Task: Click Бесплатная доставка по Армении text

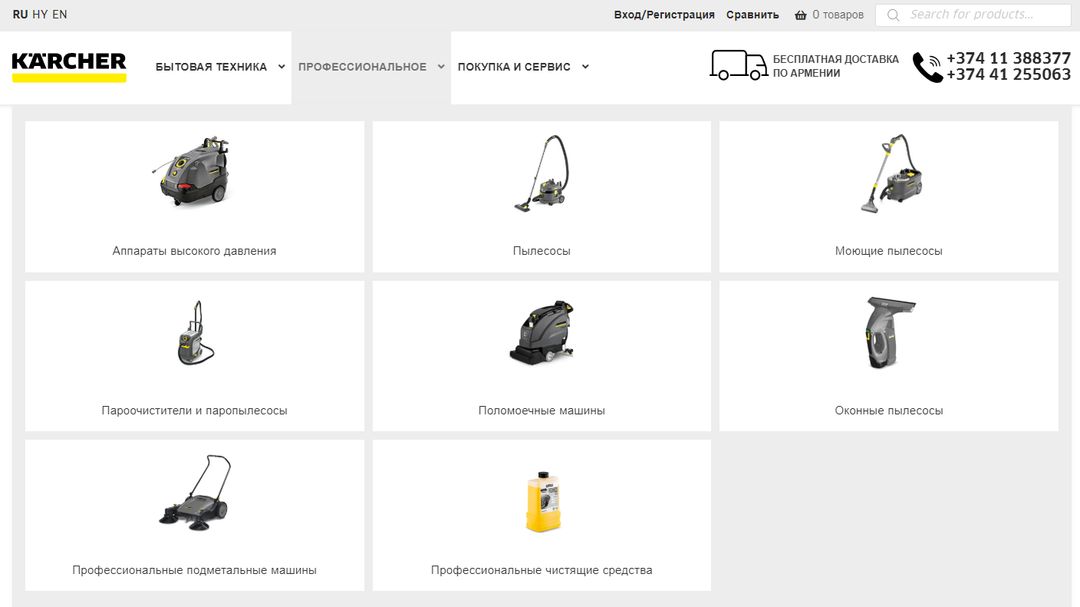Action: pyautogui.click(x=835, y=66)
